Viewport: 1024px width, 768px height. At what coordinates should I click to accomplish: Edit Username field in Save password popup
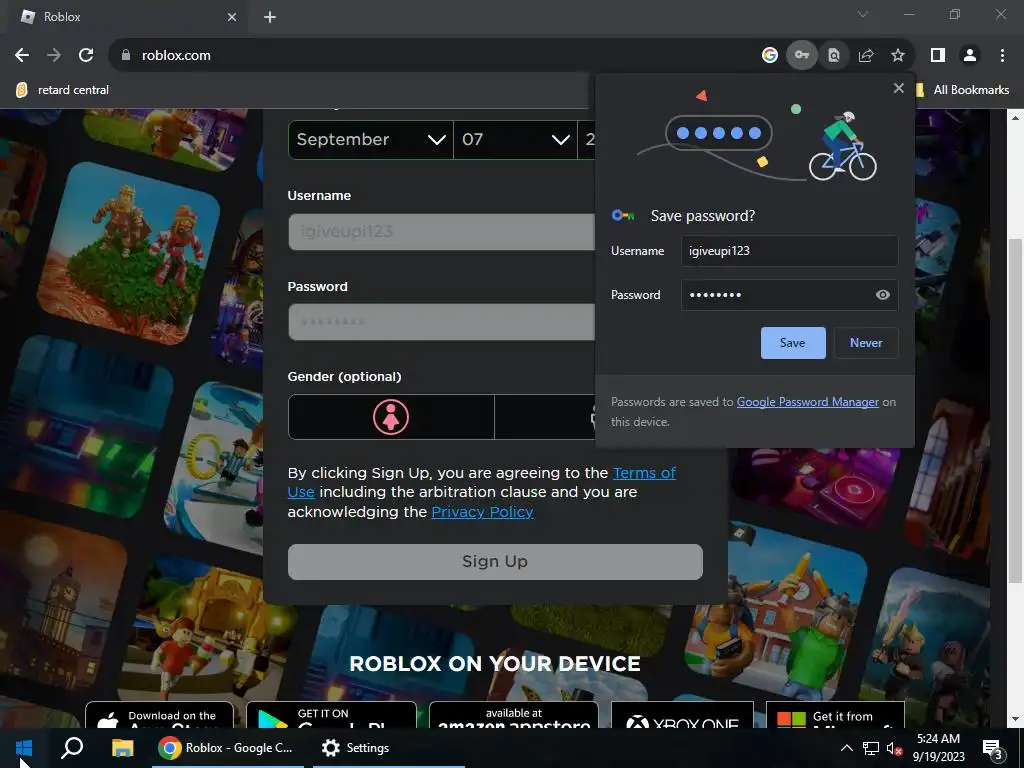(790, 251)
